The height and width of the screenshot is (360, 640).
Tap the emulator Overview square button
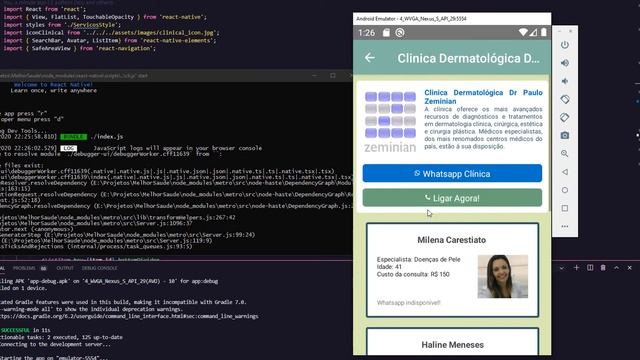pos(565,208)
